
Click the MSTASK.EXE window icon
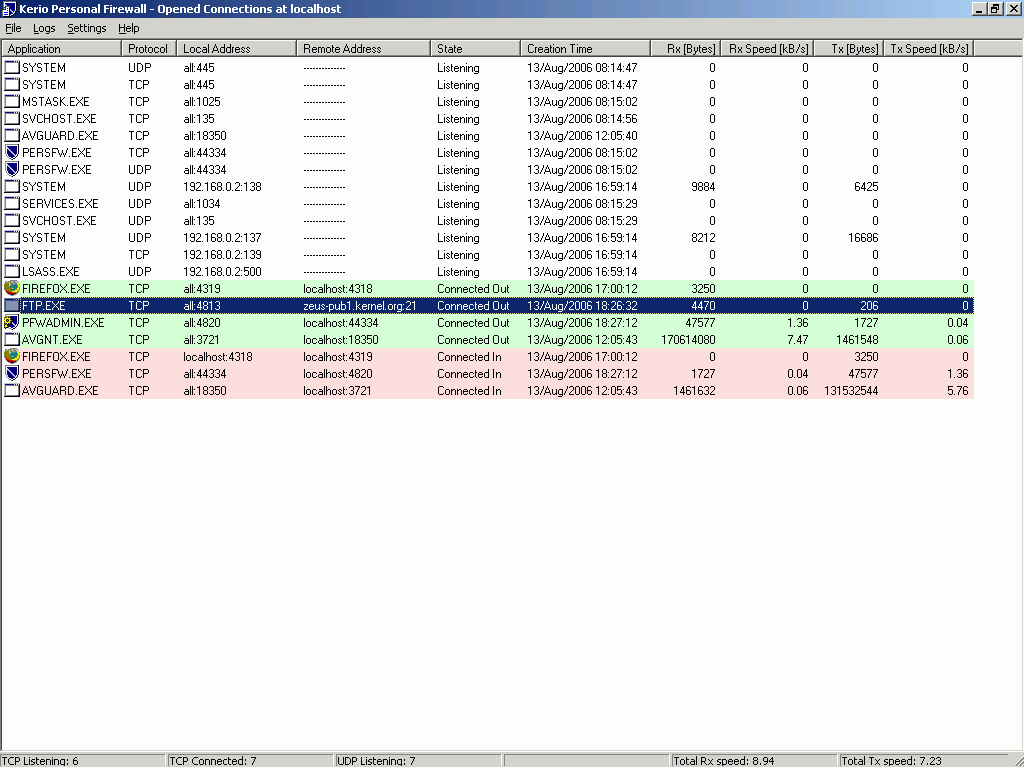tap(12, 101)
